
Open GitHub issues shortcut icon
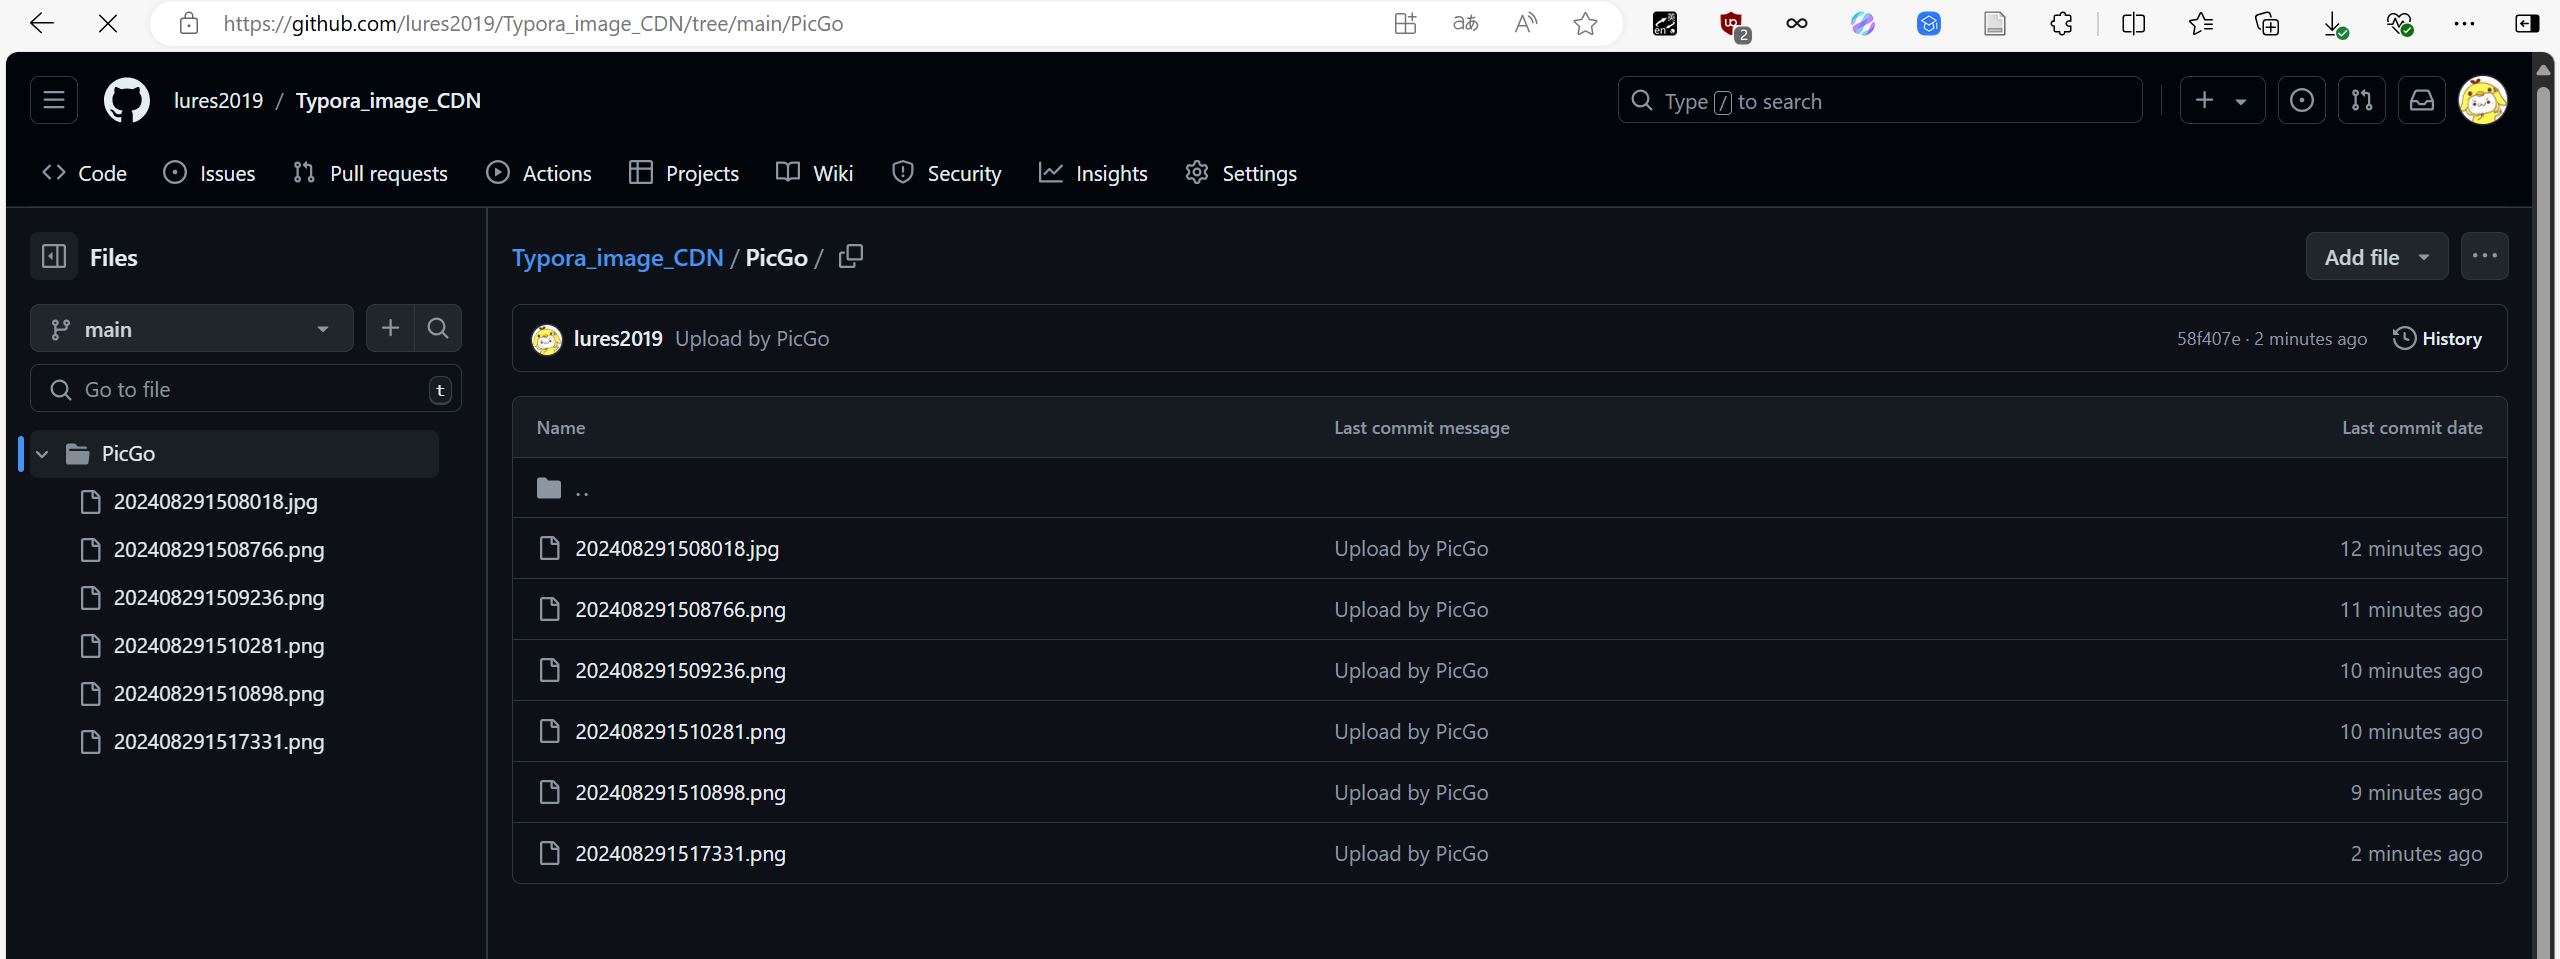click(x=2302, y=100)
